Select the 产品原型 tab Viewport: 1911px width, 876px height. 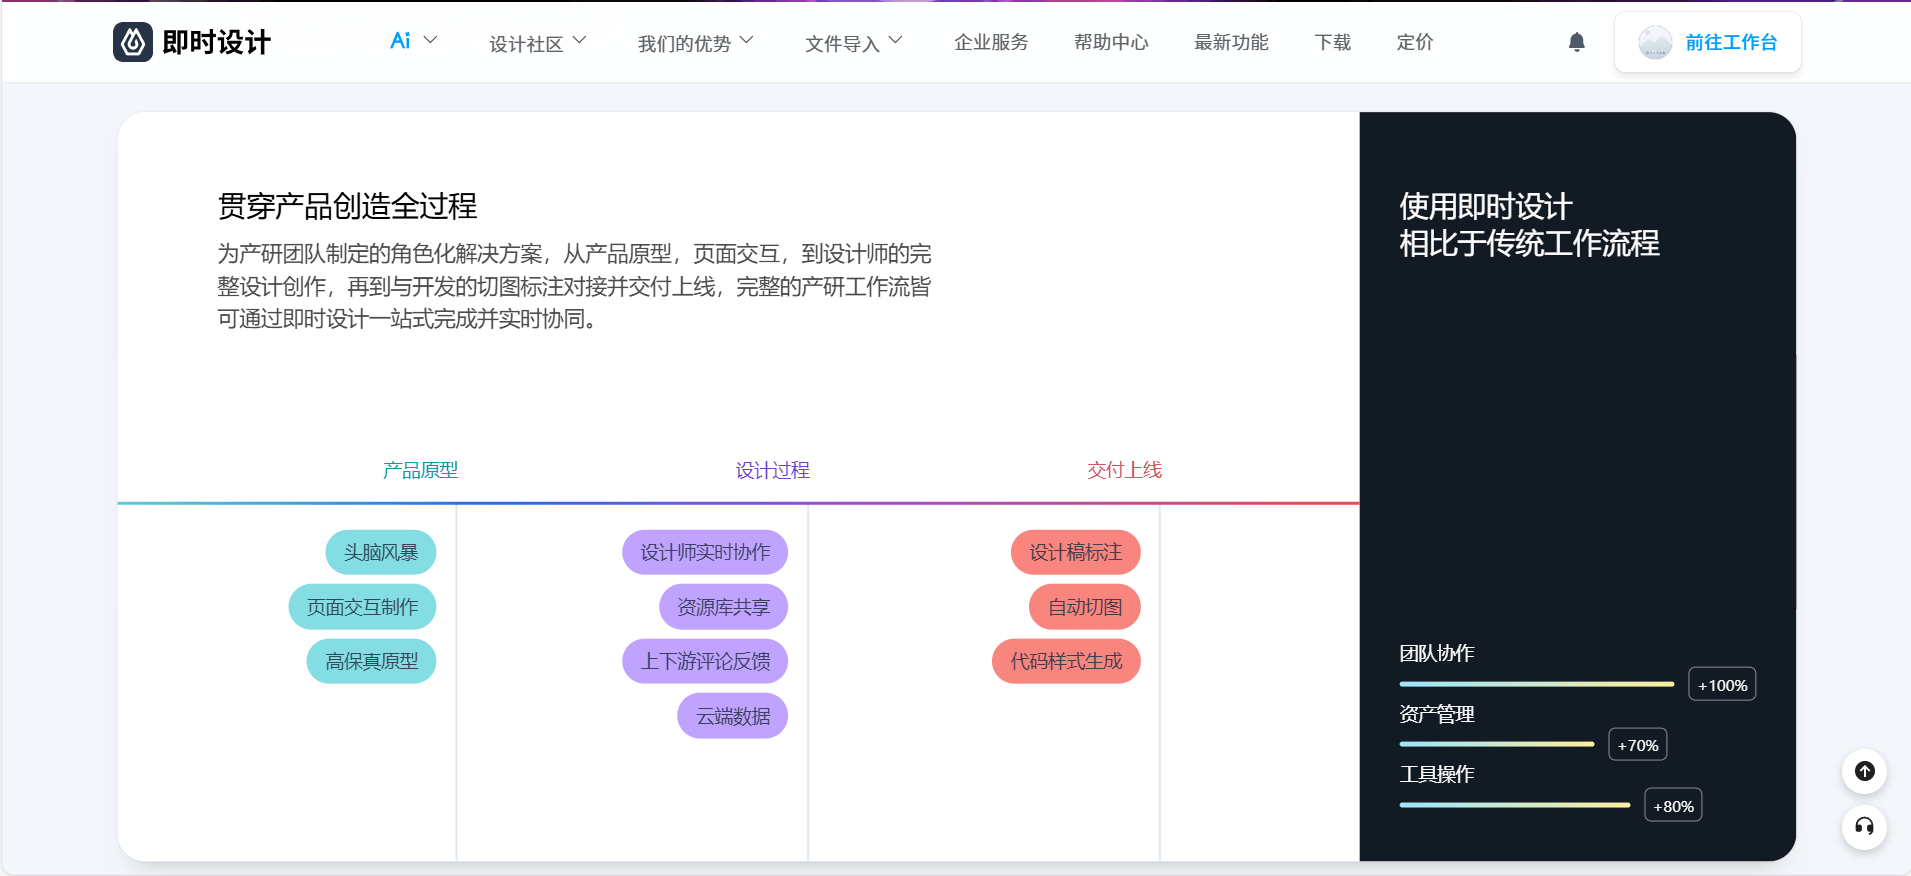(x=420, y=470)
